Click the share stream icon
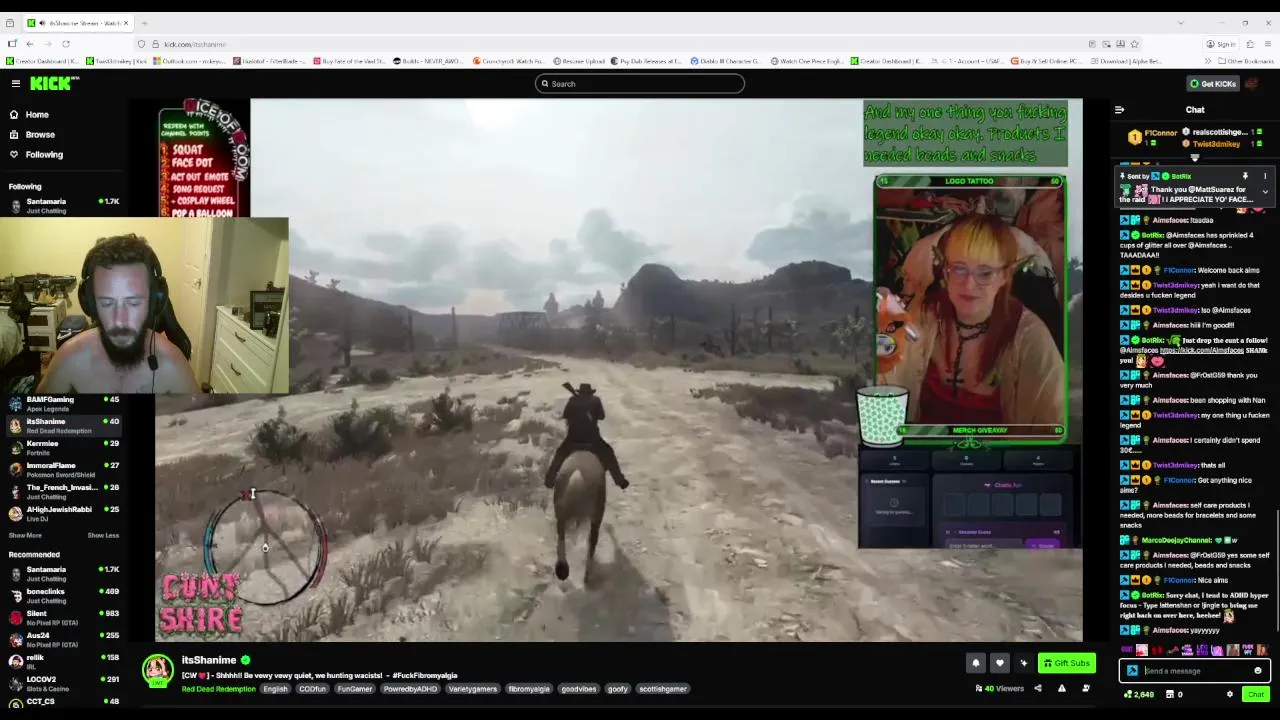Image resolution: width=1280 pixels, height=720 pixels. click(1037, 688)
